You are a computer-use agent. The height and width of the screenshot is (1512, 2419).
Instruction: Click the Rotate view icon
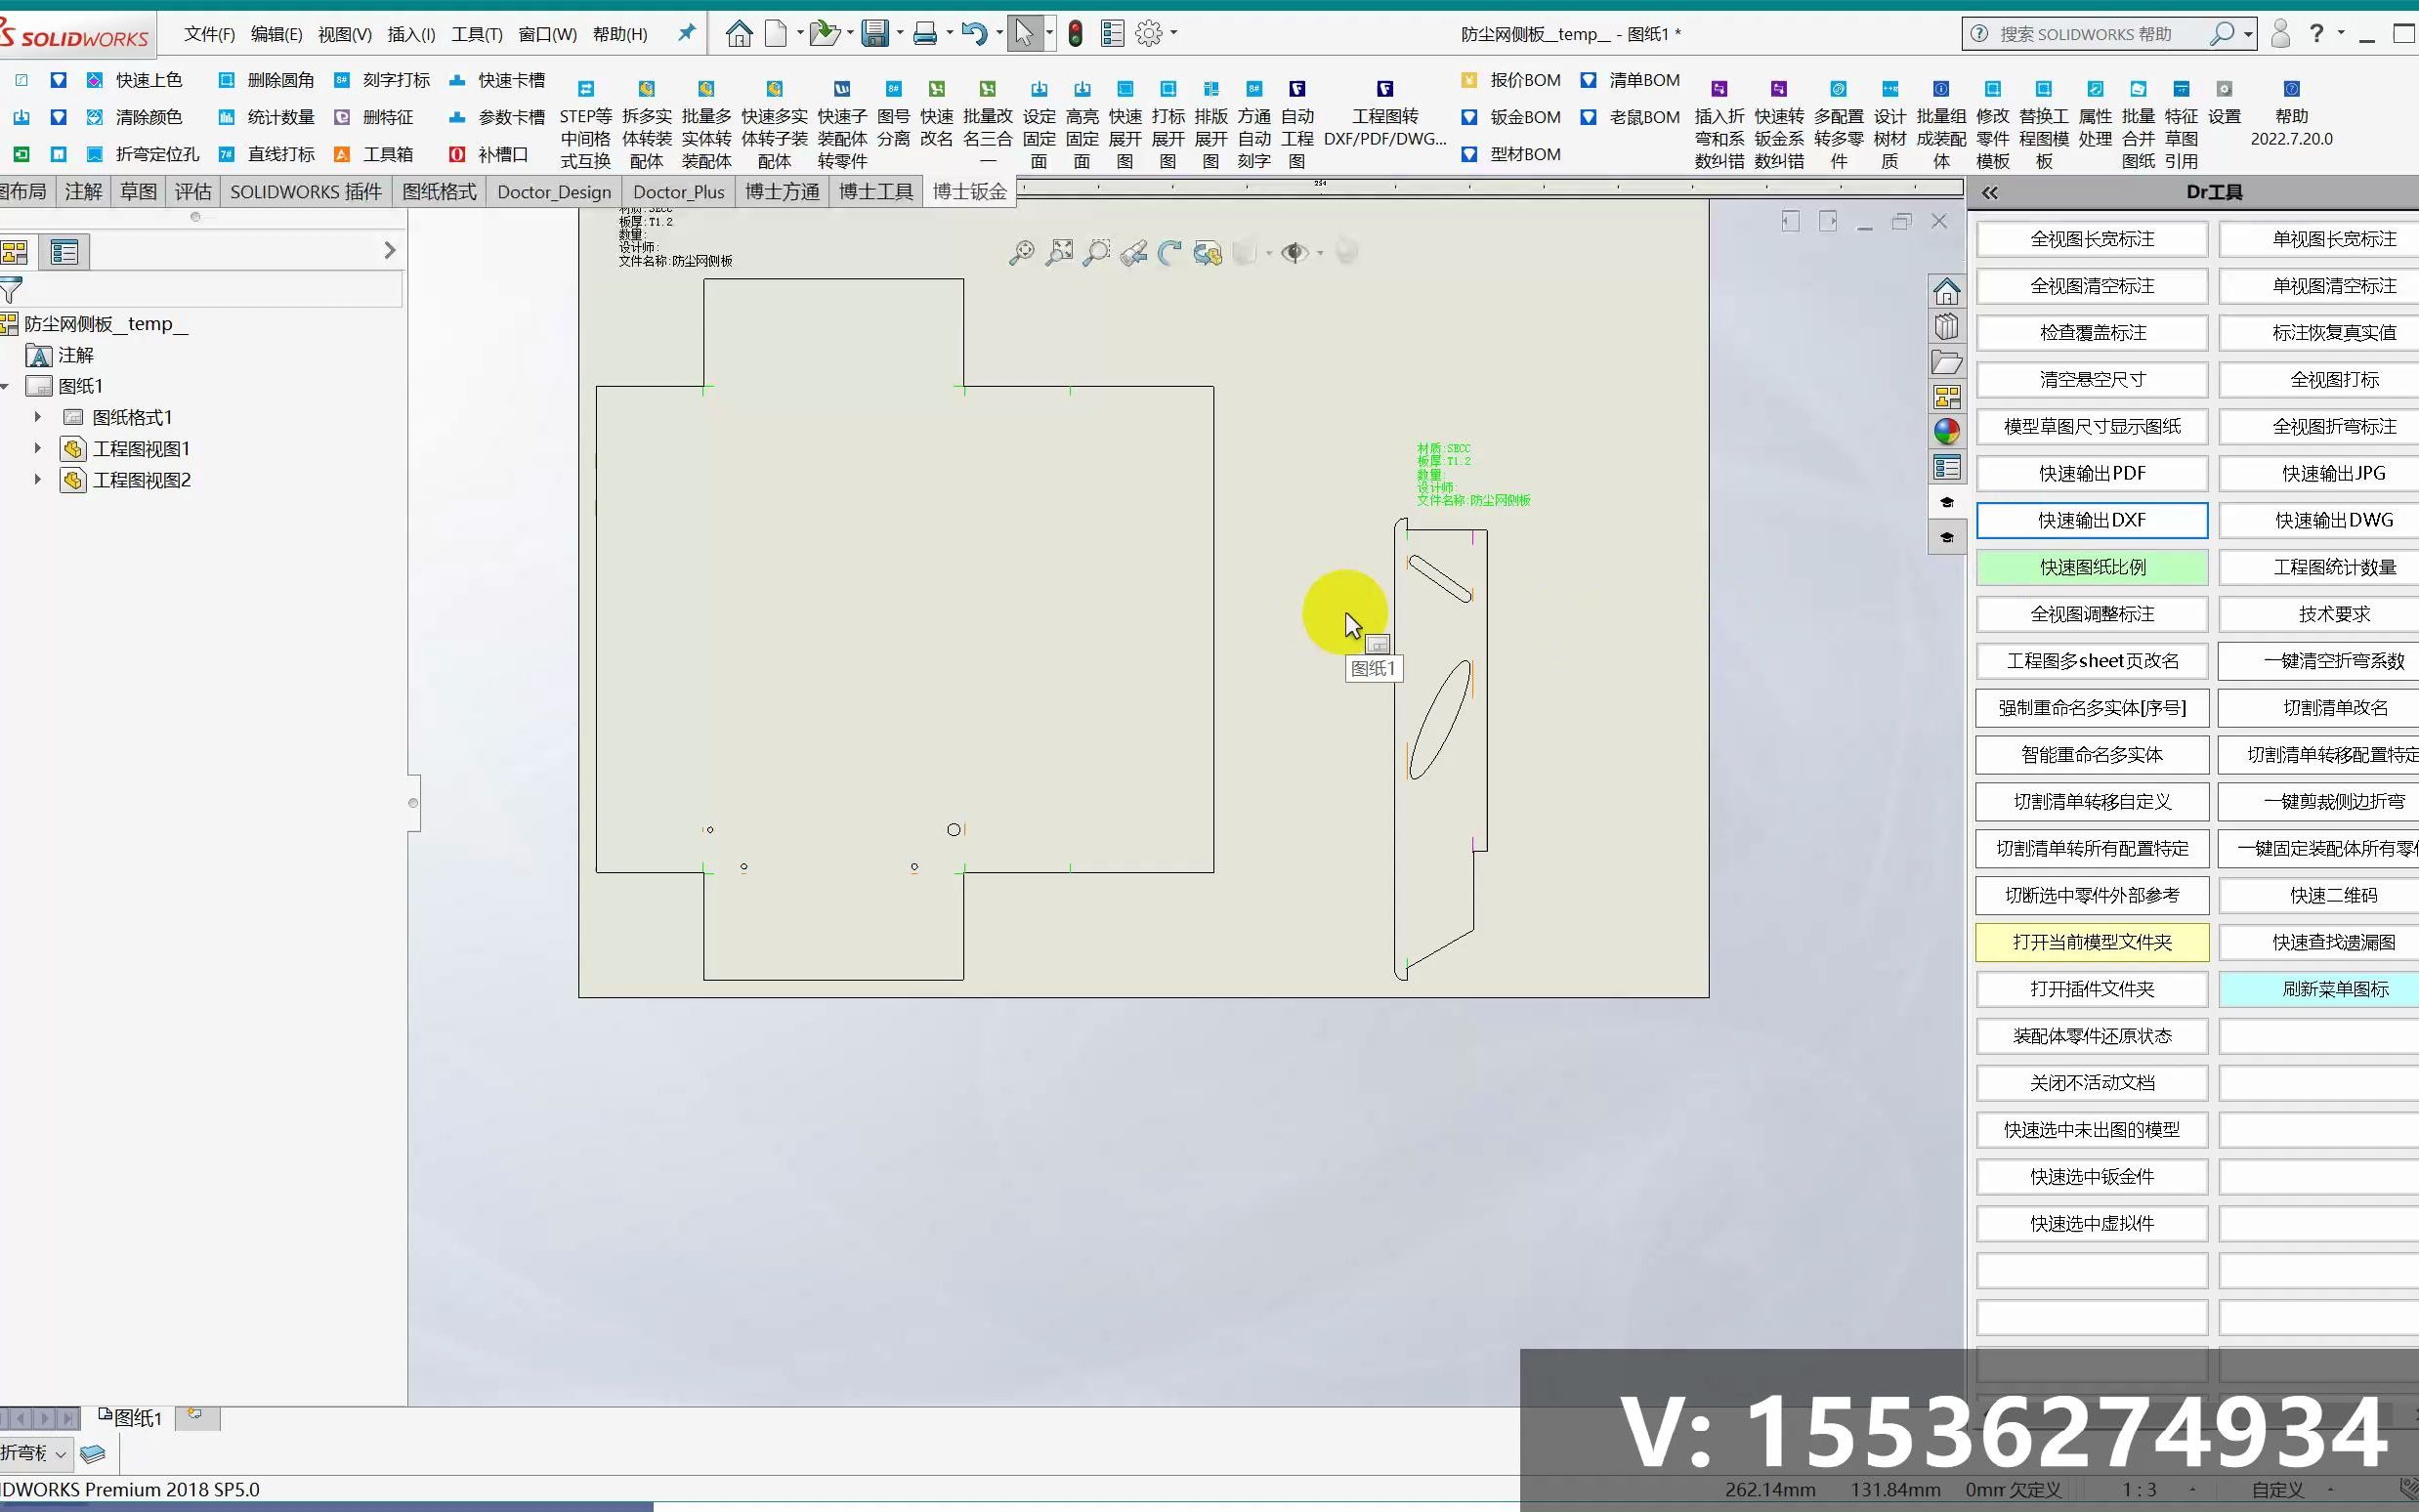pyautogui.click(x=1170, y=253)
